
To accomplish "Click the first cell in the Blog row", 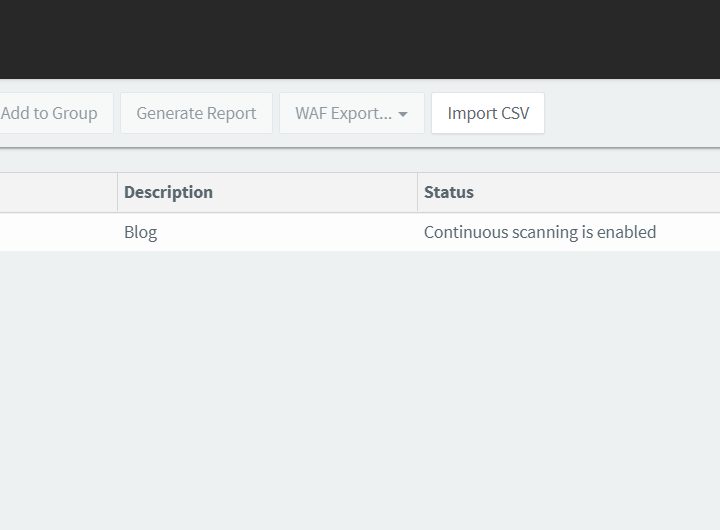I will [x=58, y=232].
